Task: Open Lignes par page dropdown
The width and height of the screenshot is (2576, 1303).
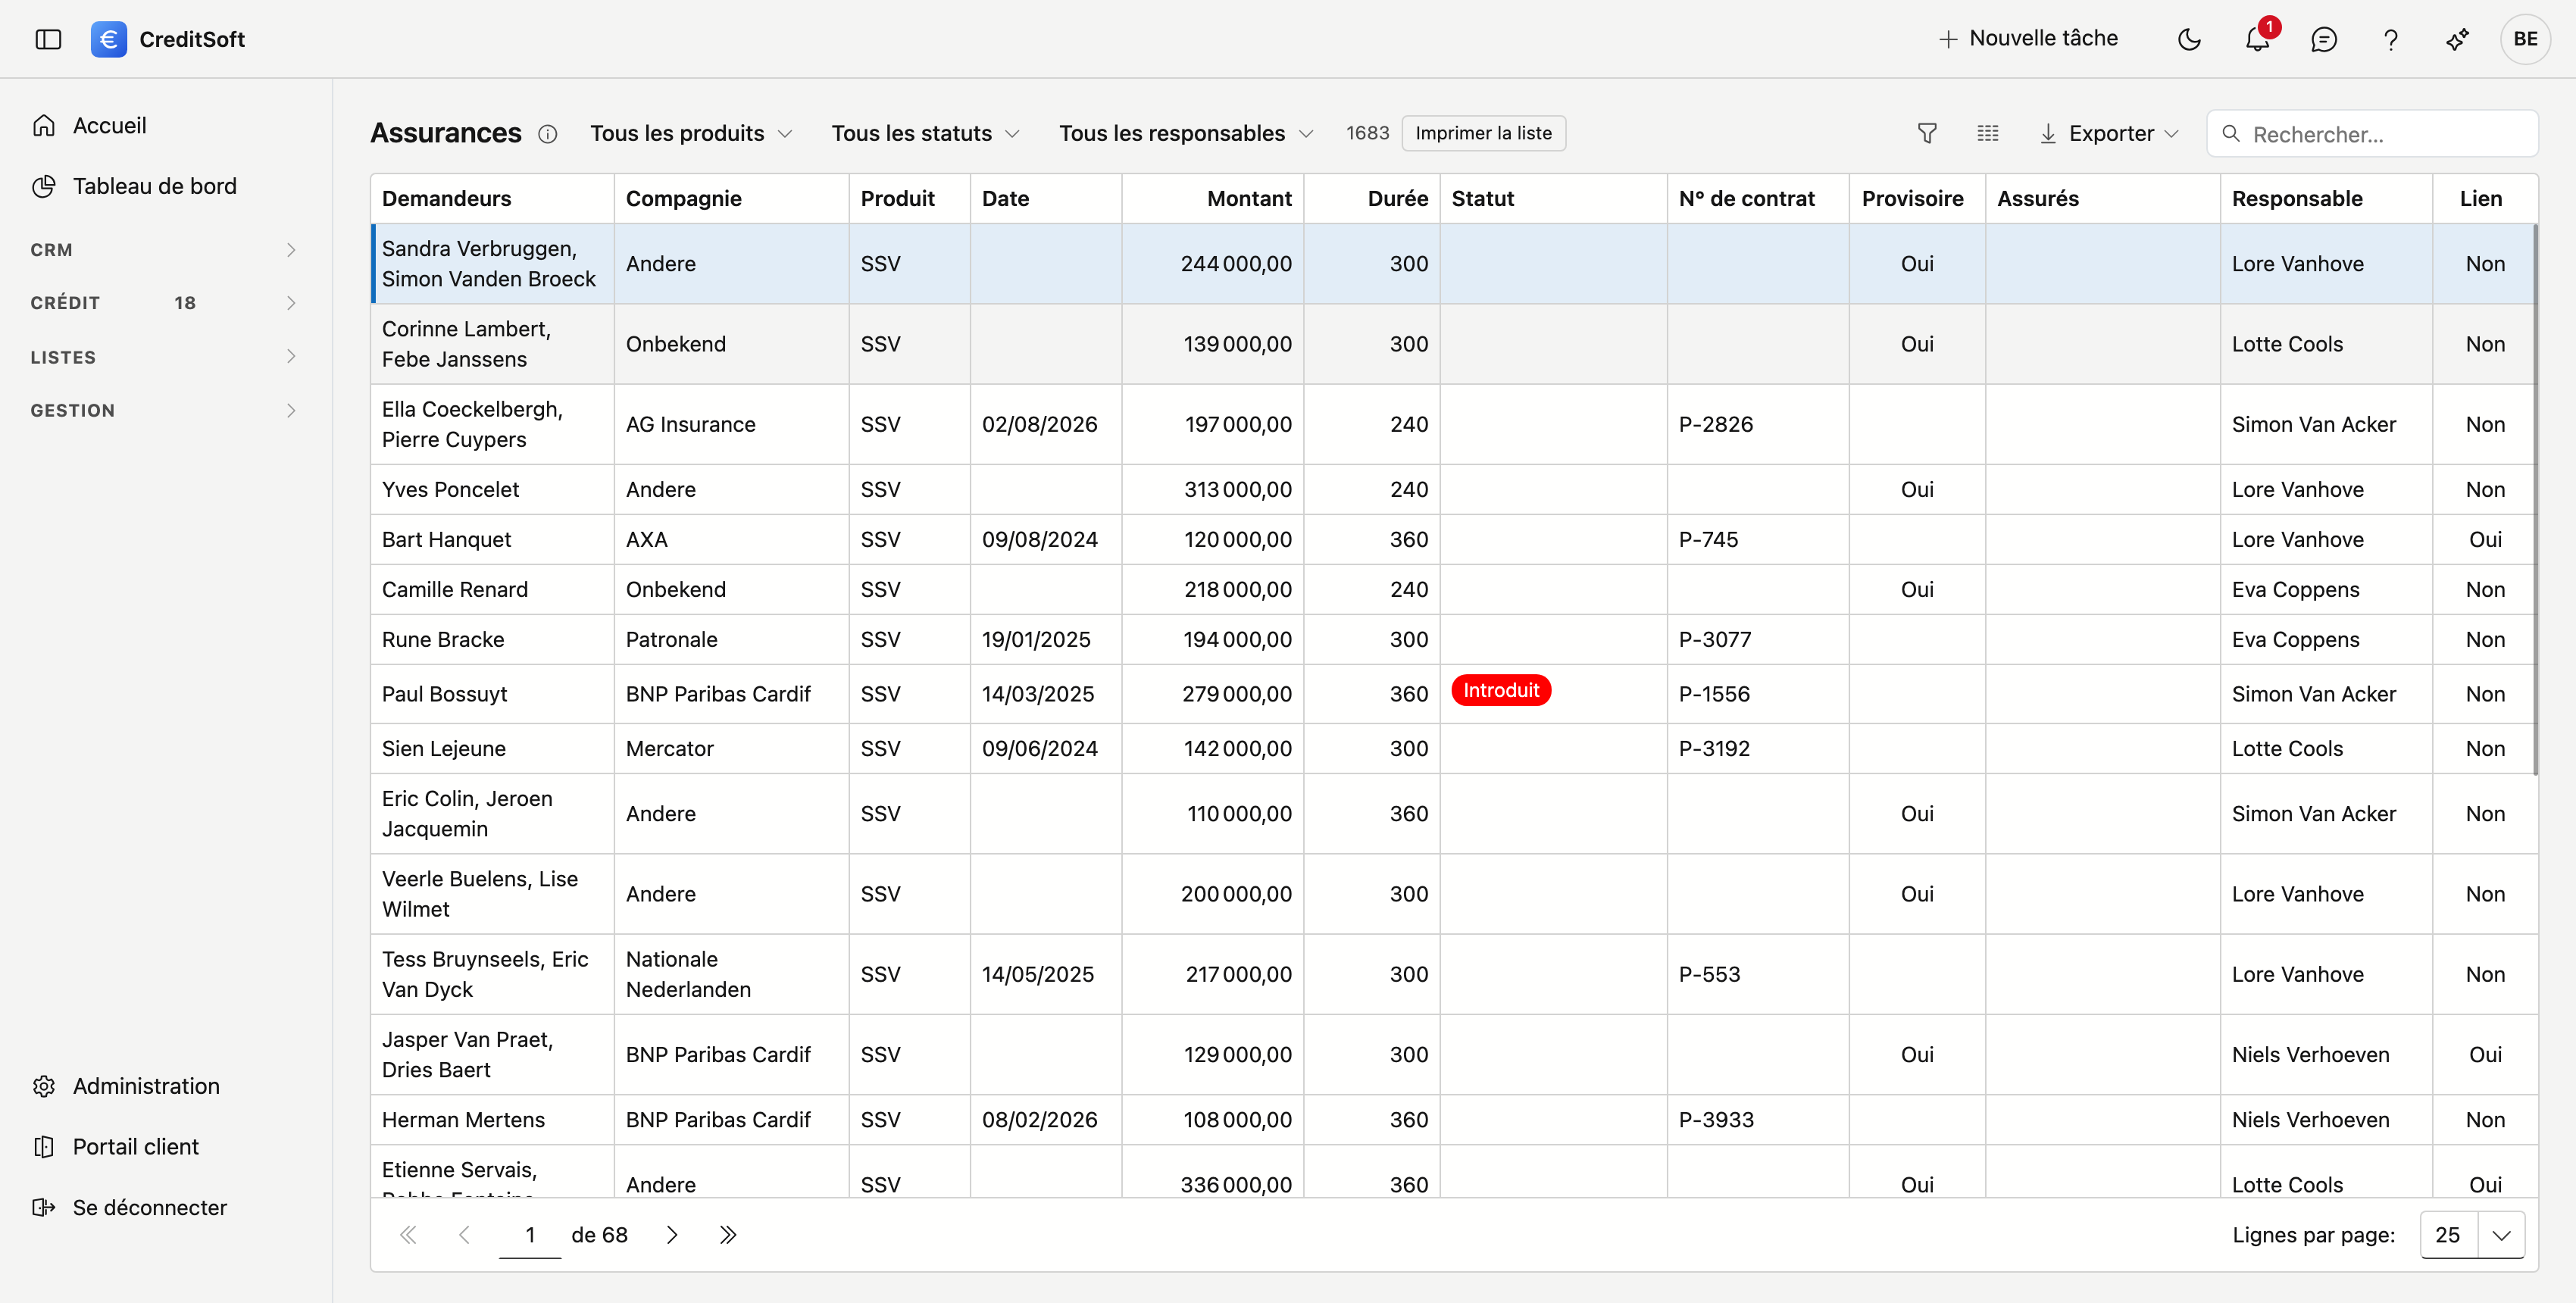Action: pos(2472,1234)
